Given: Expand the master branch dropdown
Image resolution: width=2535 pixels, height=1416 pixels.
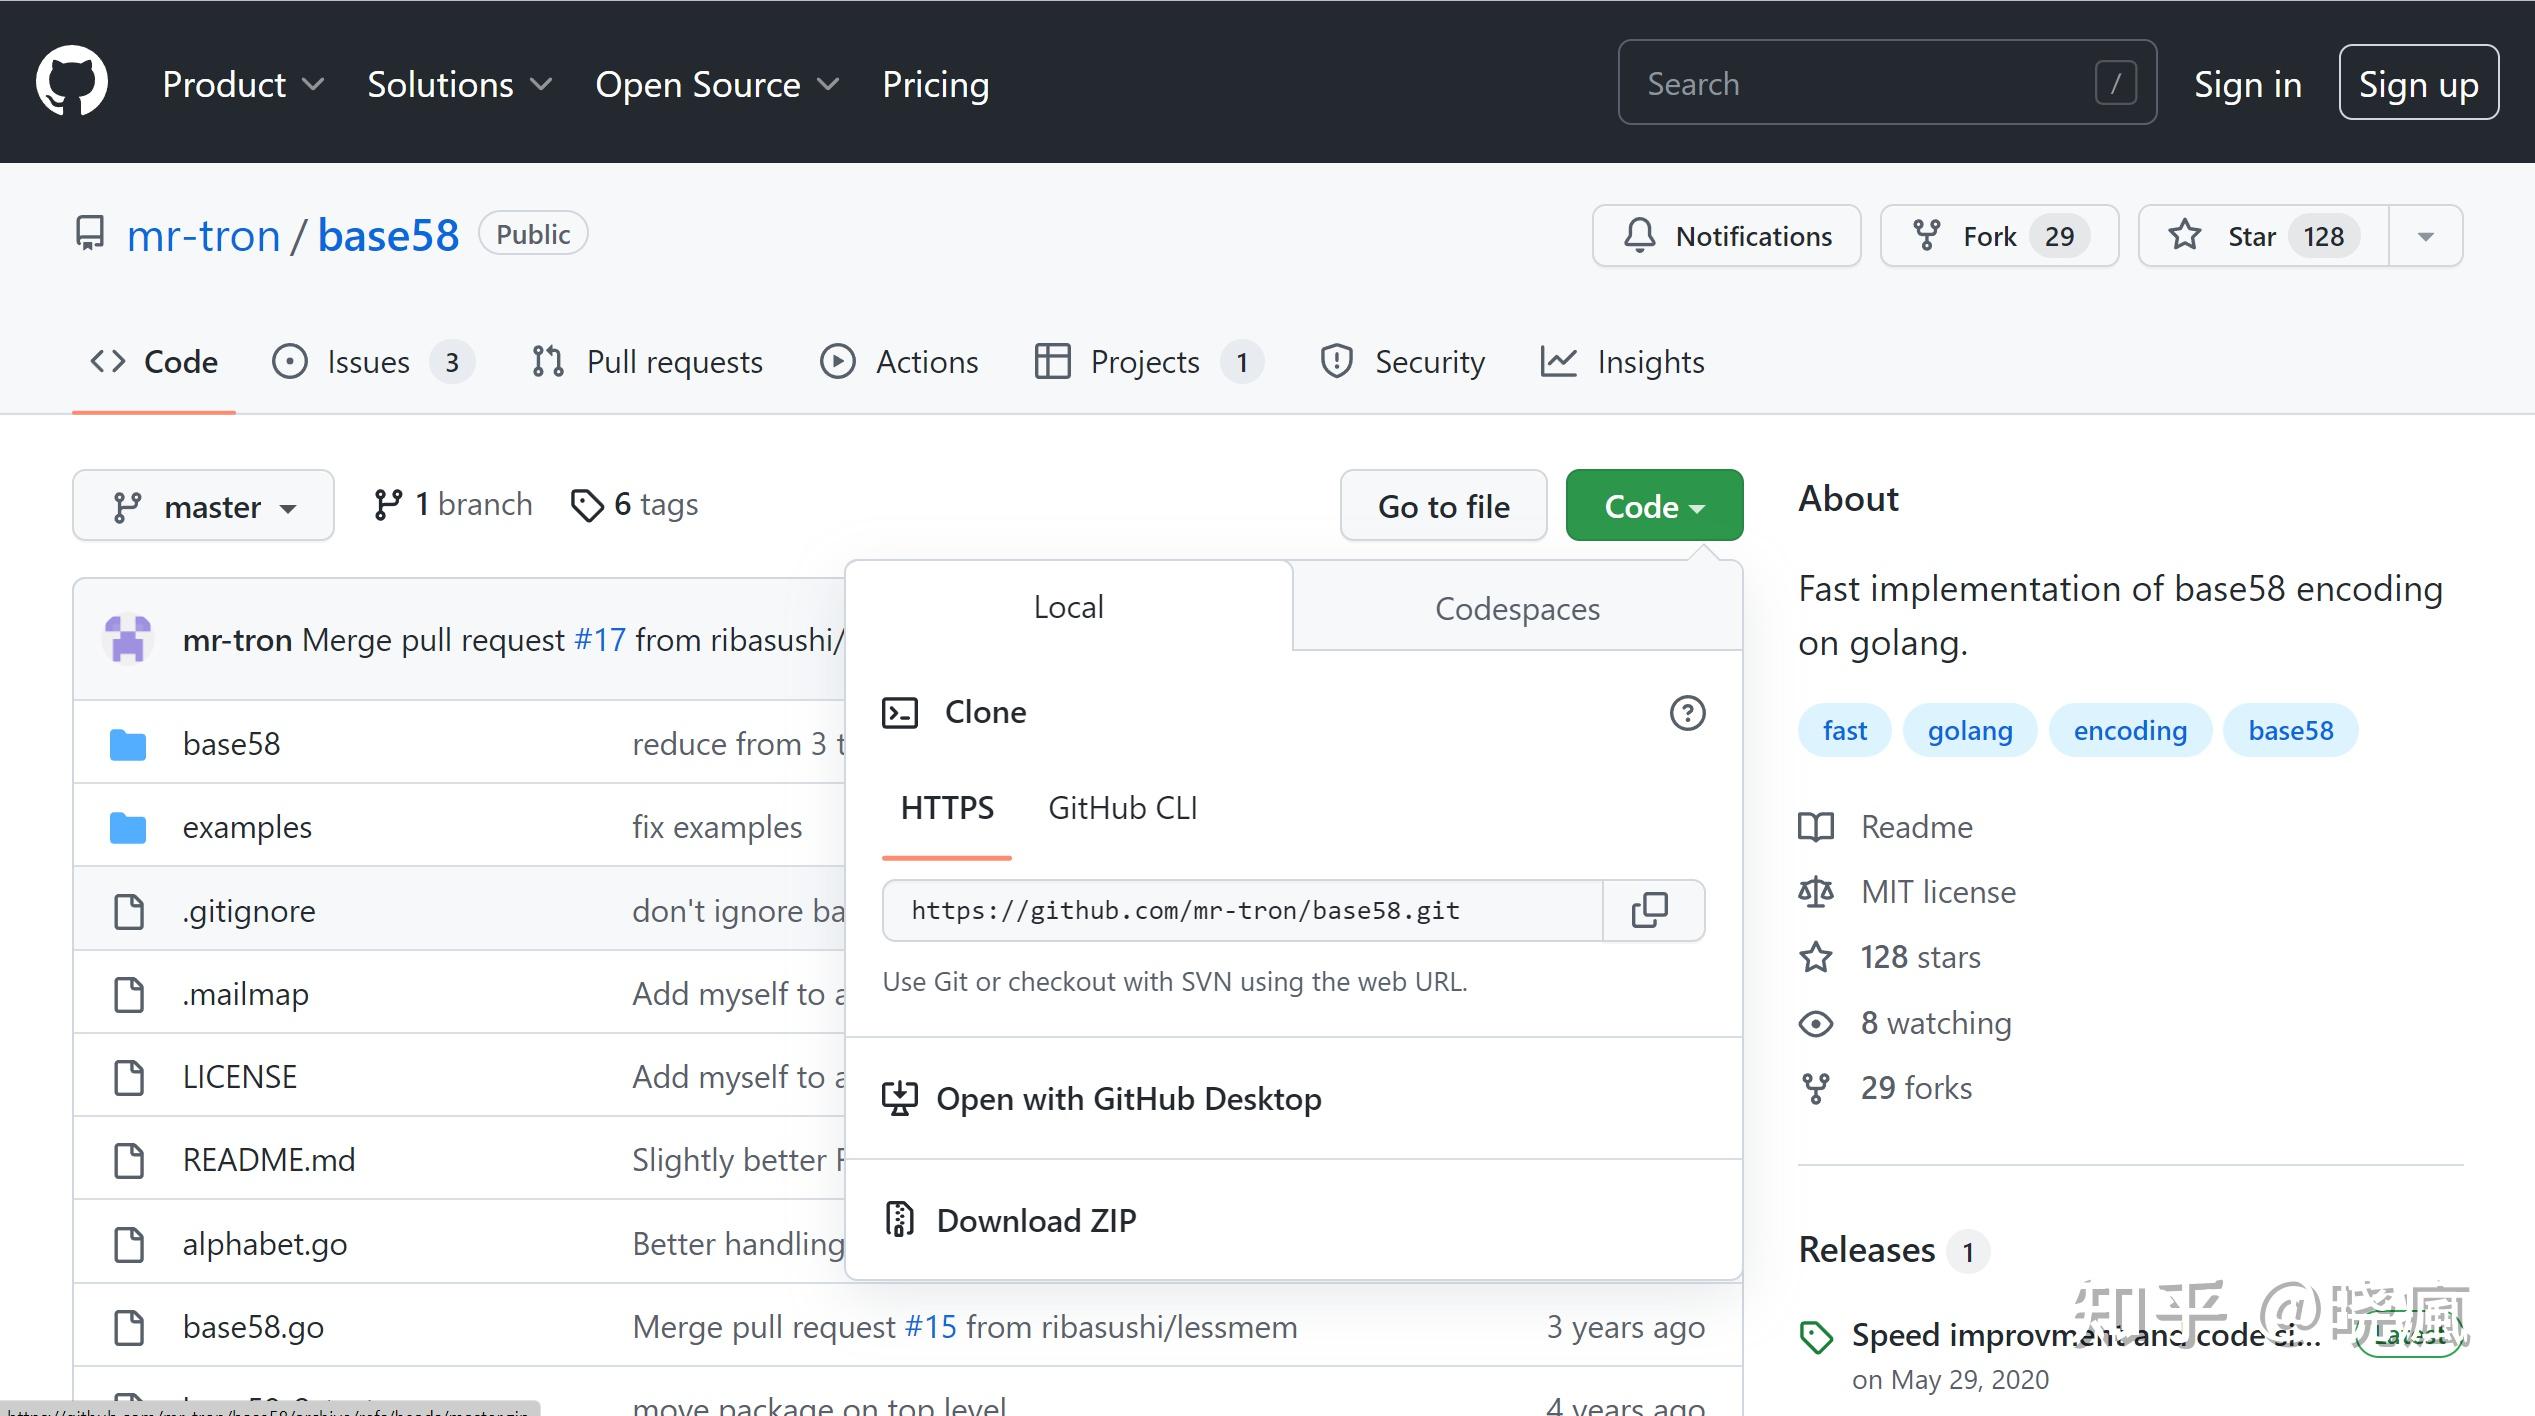Looking at the screenshot, I should (204, 506).
